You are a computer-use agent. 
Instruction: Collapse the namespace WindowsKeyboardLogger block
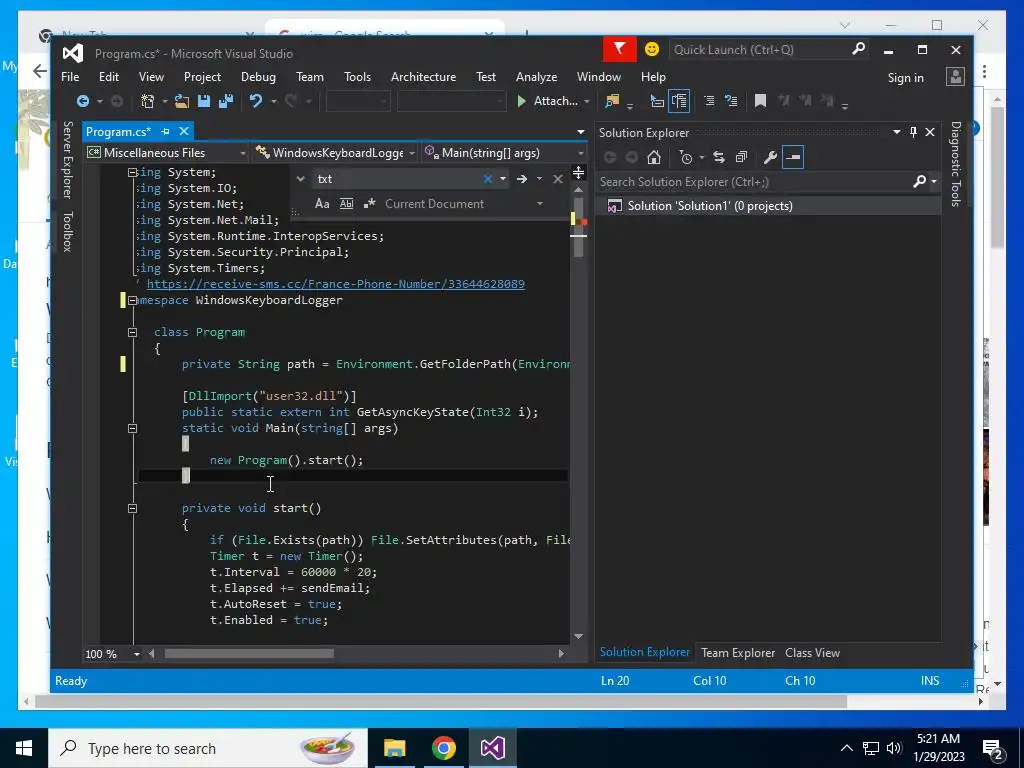coord(133,300)
